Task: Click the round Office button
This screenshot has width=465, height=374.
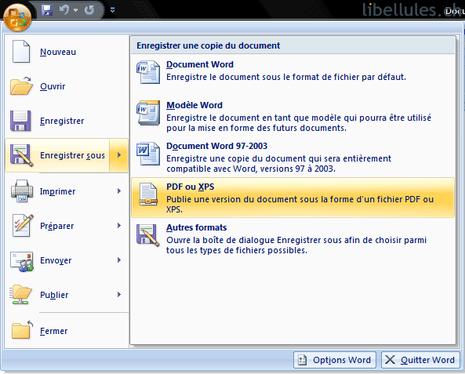Action: pyautogui.click(x=17, y=17)
